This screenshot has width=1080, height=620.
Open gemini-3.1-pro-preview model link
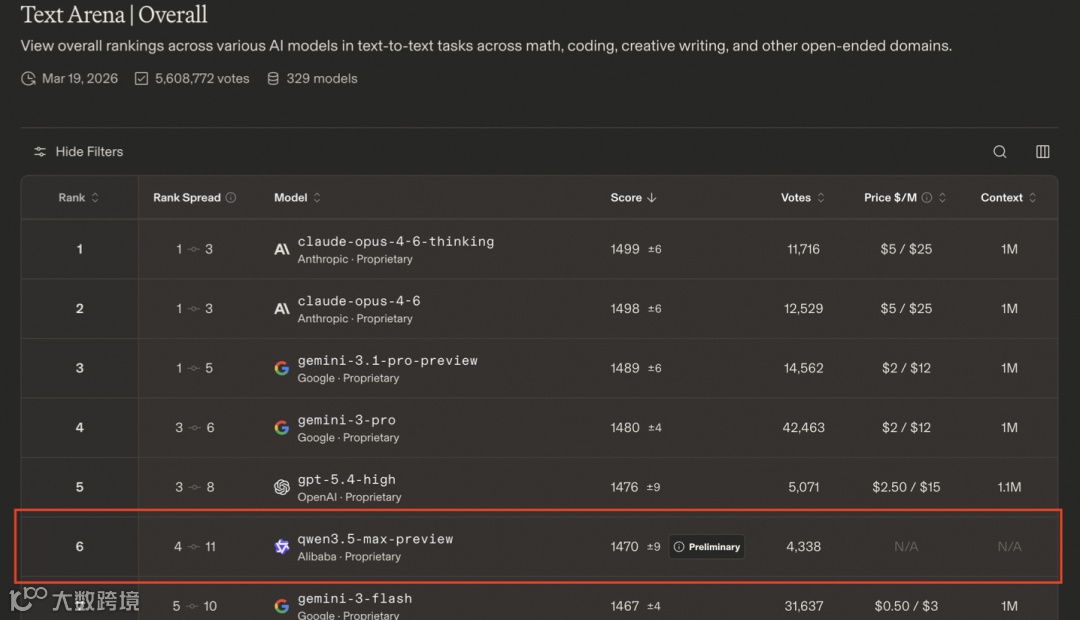(x=387, y=360)
